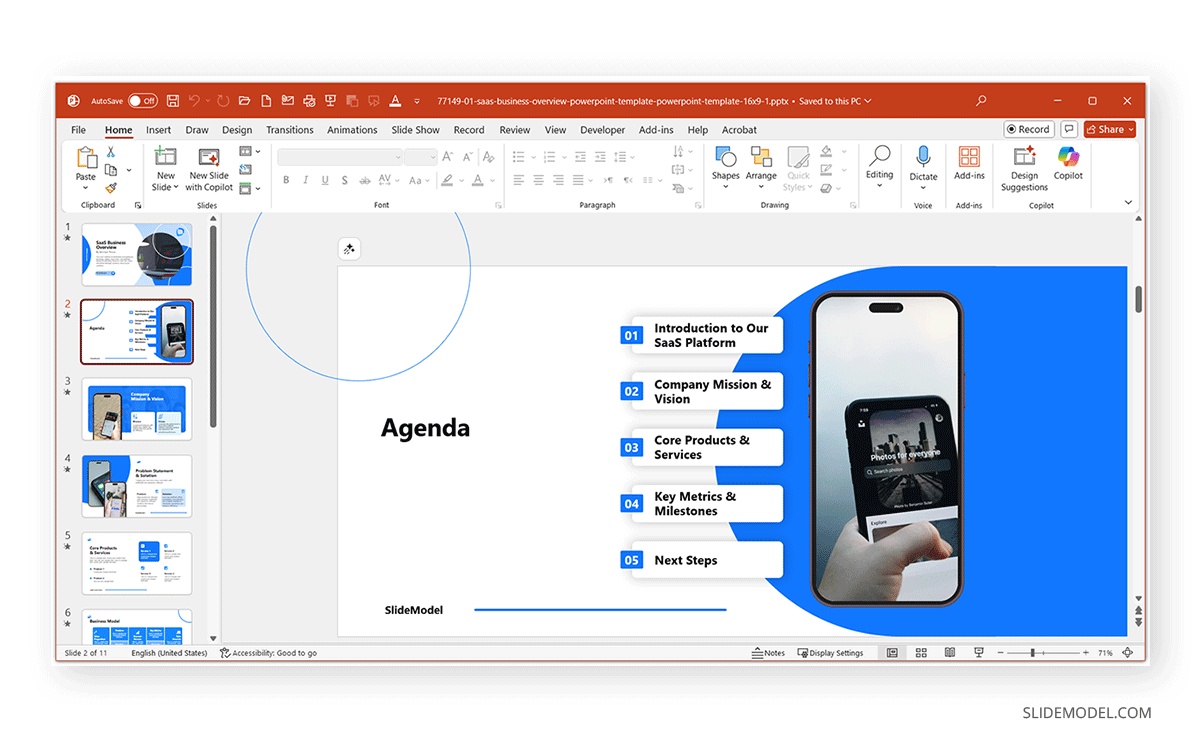Switch to the Slide Show tab

pyautogui.click(x=415, y=130)
